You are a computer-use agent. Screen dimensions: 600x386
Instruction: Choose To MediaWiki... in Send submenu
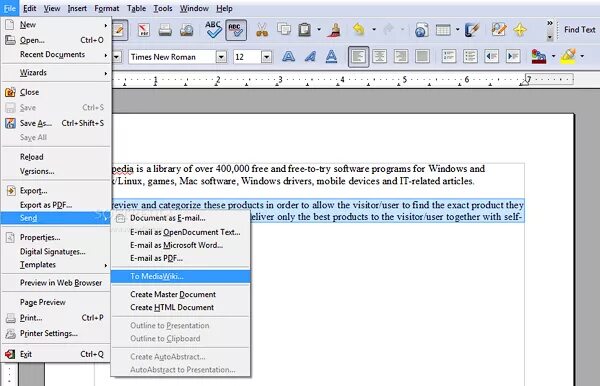pos(181,276)
